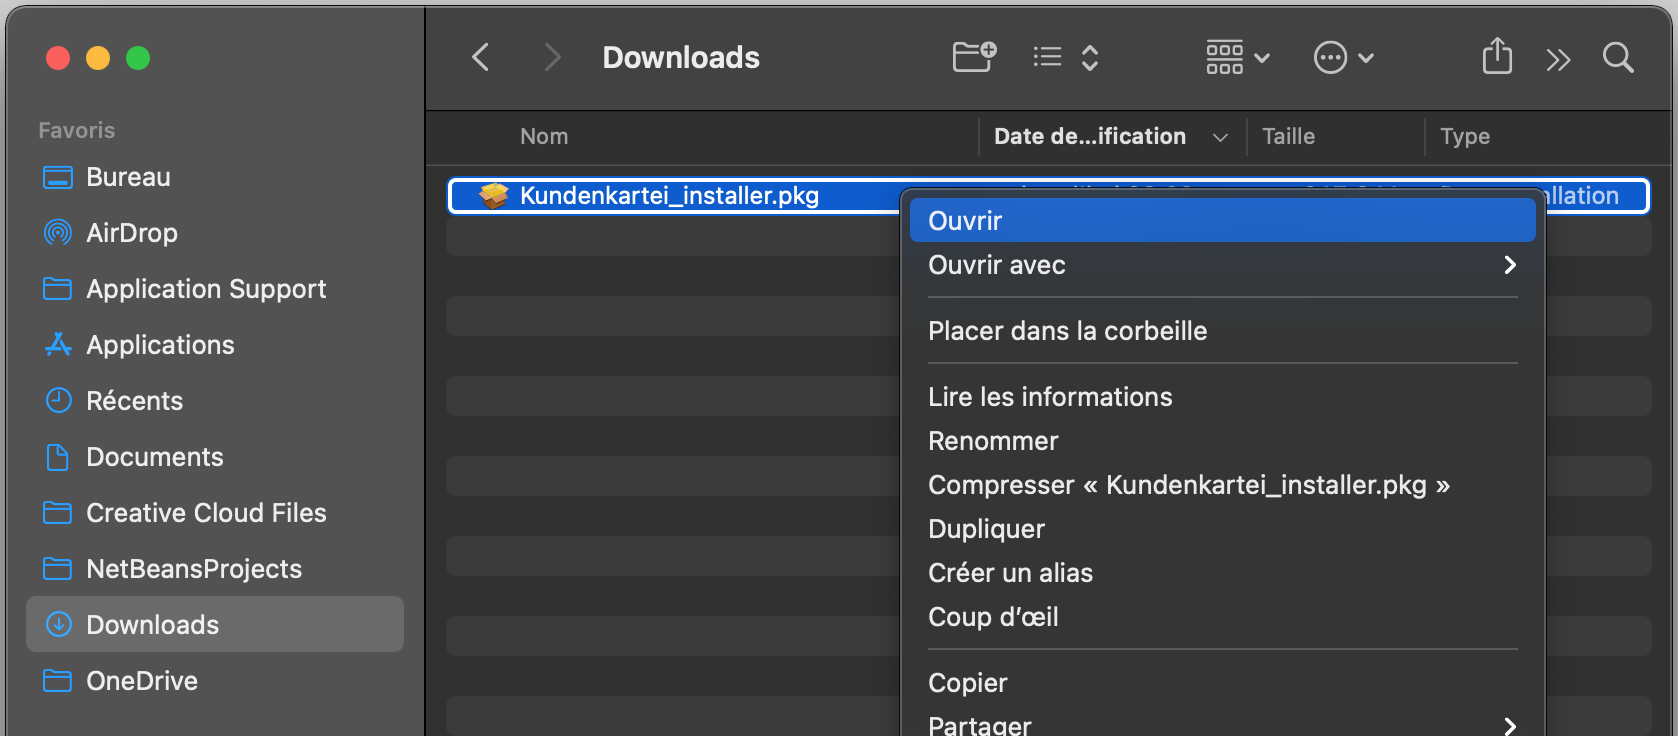
Task: Select Downloads in the sidebar
Action: pyautogui.click(x=214, y=625)
